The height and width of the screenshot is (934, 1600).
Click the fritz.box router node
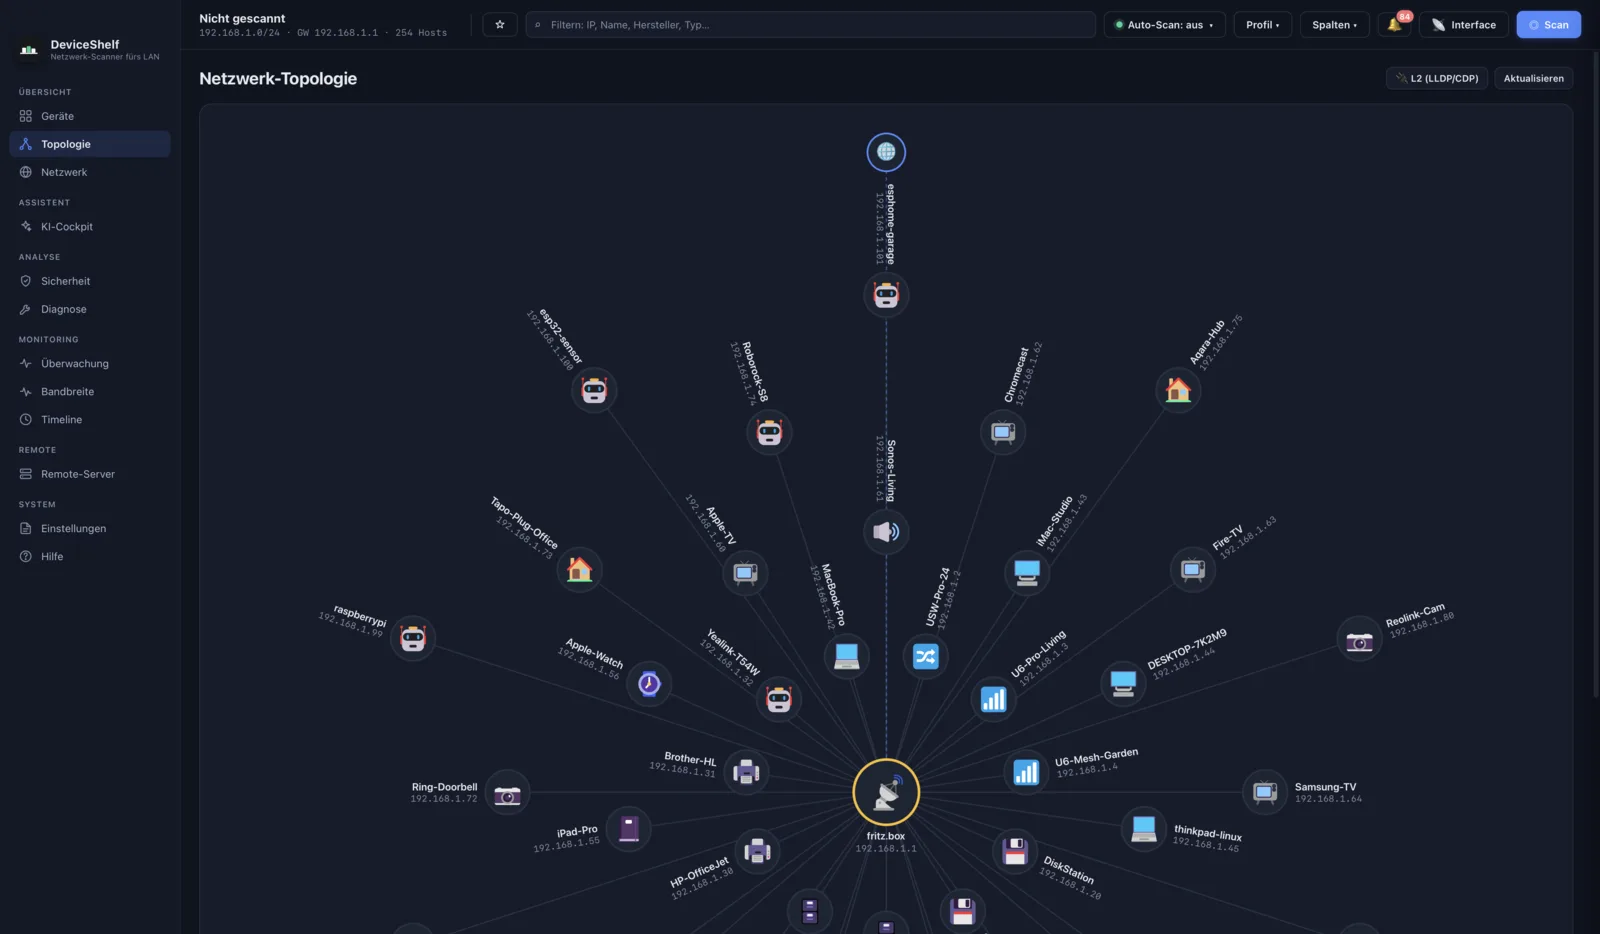coord(886,792)
